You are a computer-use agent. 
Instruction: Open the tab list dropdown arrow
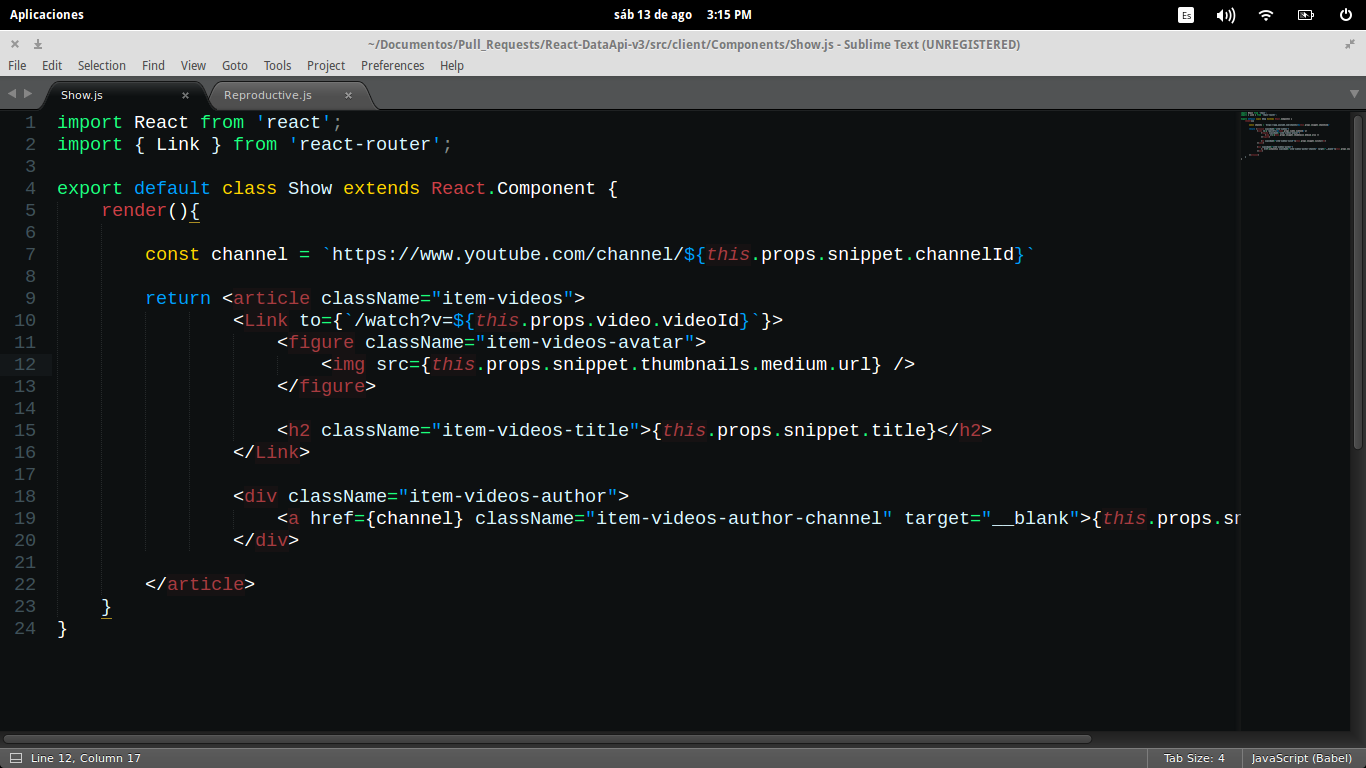(1355, 93)
